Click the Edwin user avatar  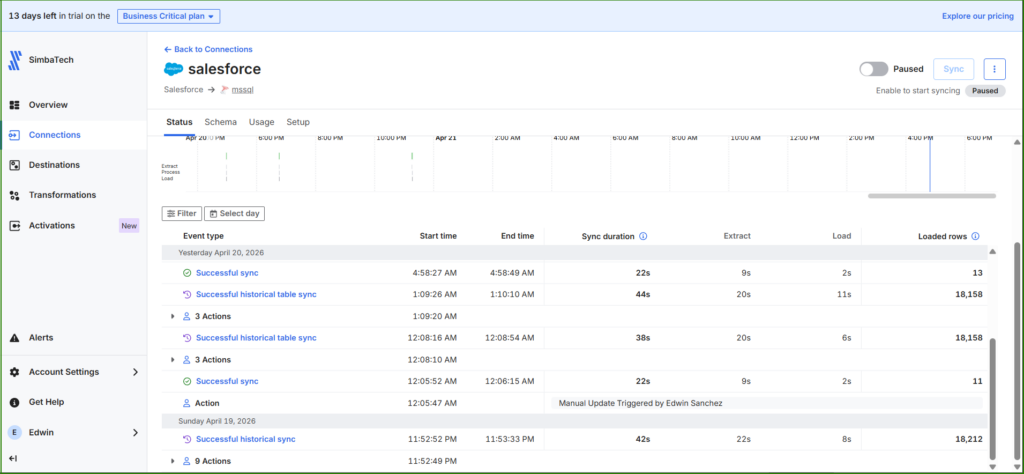coord(14,432)
